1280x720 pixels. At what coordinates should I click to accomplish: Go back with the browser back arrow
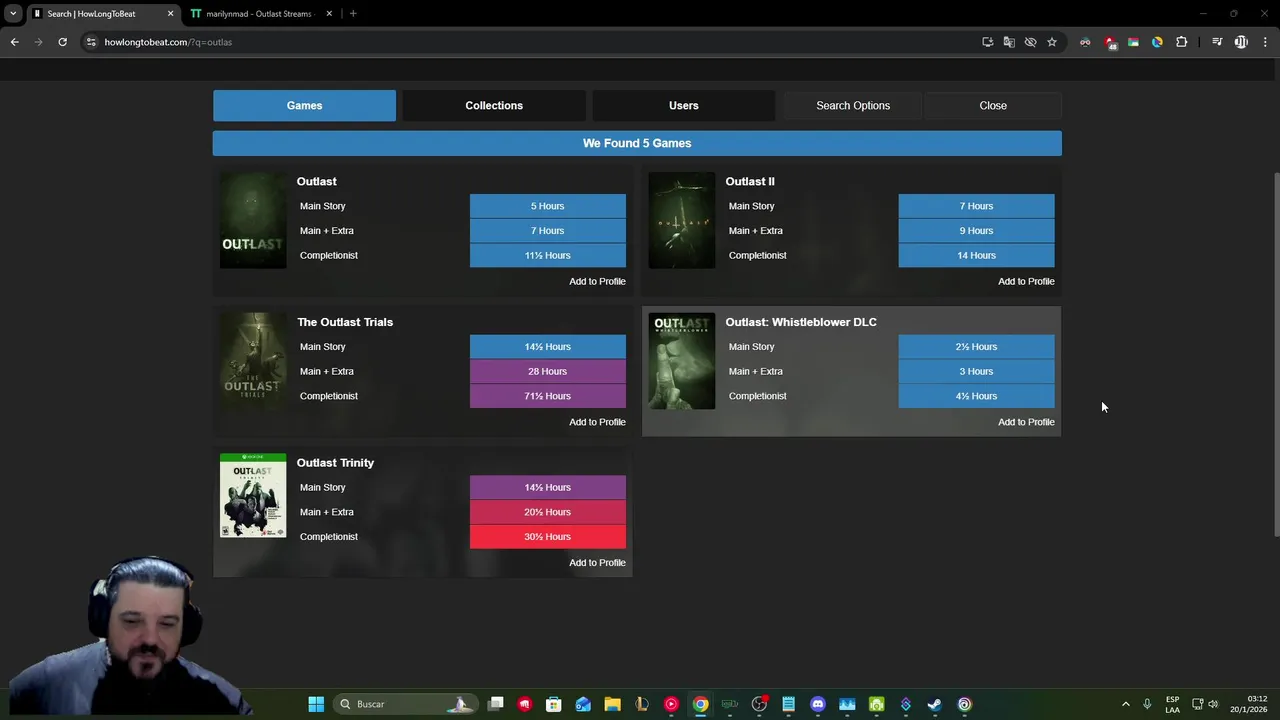tap(14, 42)
